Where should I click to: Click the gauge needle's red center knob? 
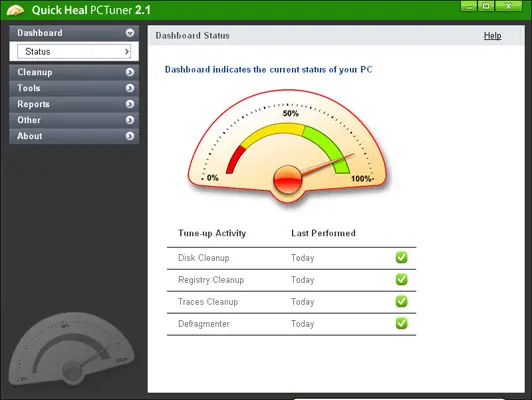[287, 180]
